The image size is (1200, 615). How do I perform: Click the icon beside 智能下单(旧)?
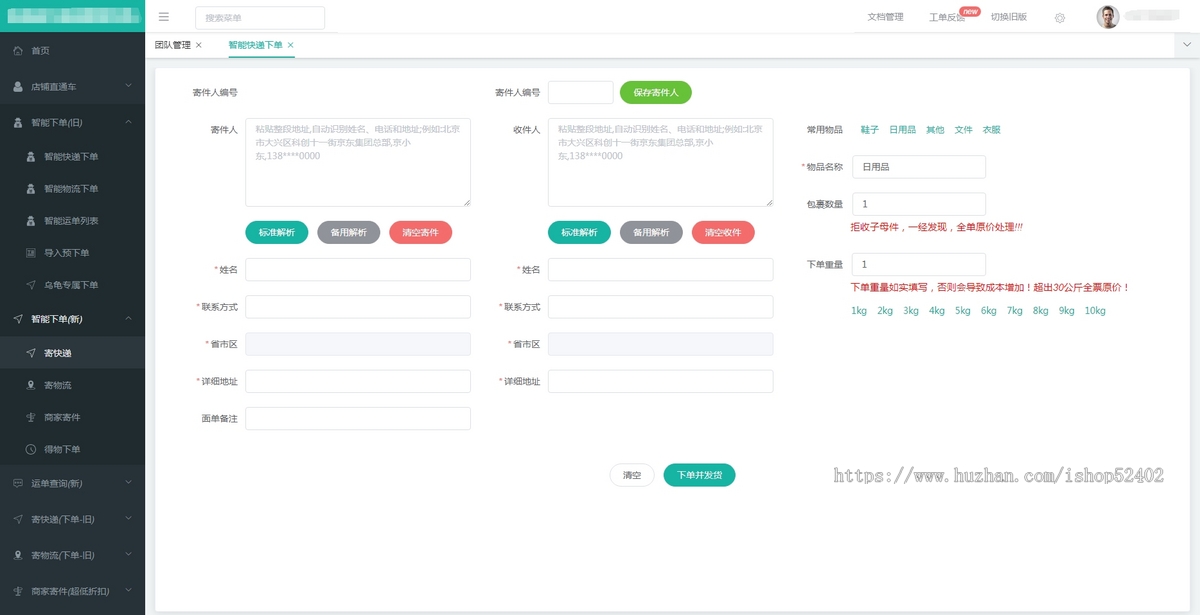pyautogui.click(x=18, y=123)
